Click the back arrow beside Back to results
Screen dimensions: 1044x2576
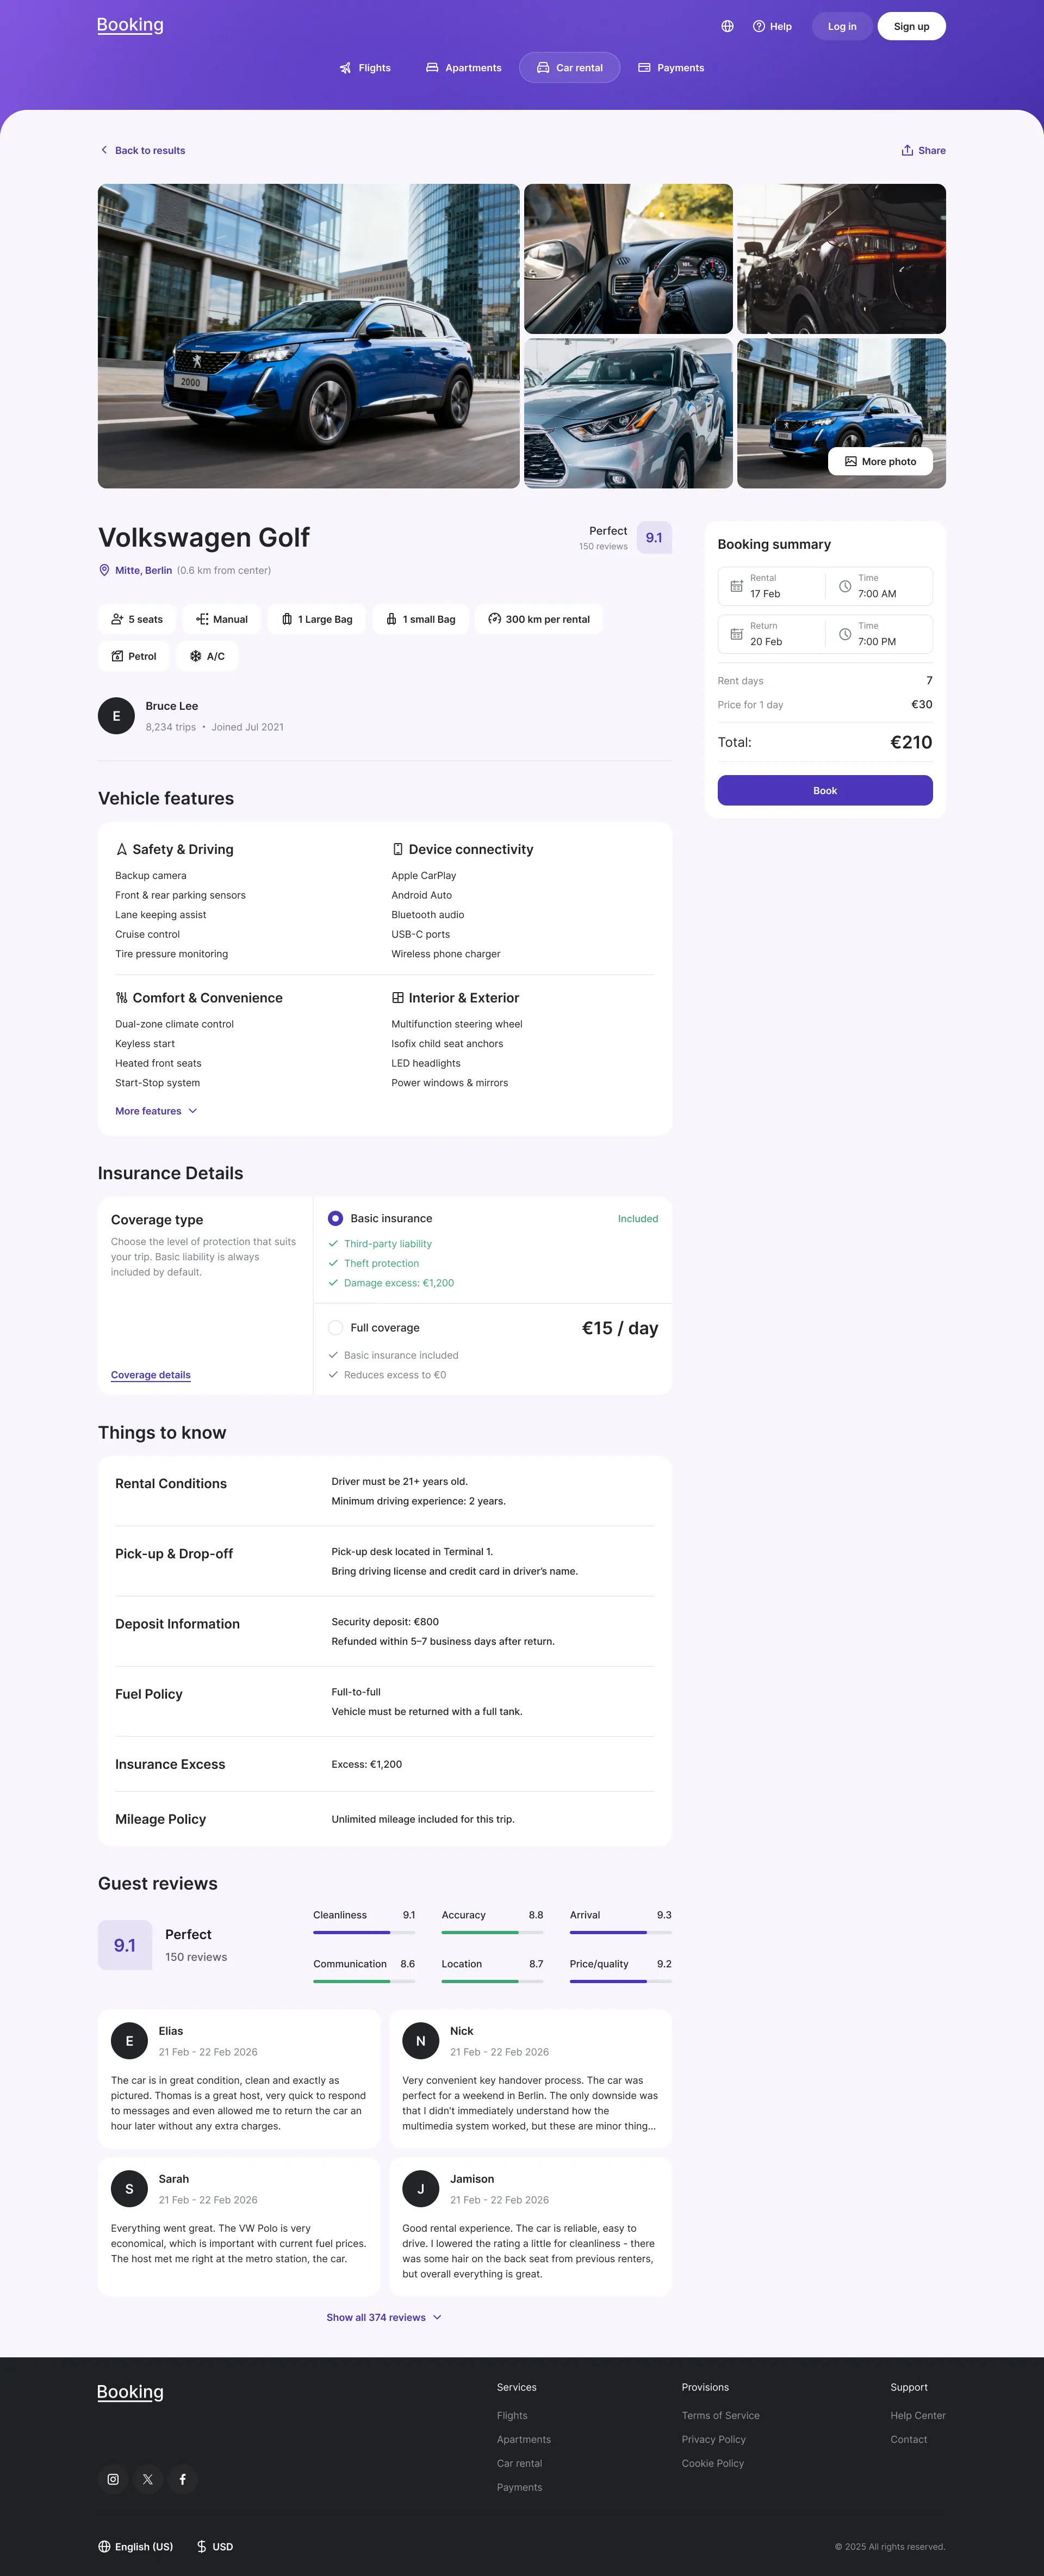pyautogui.click(x=104, y=150)
